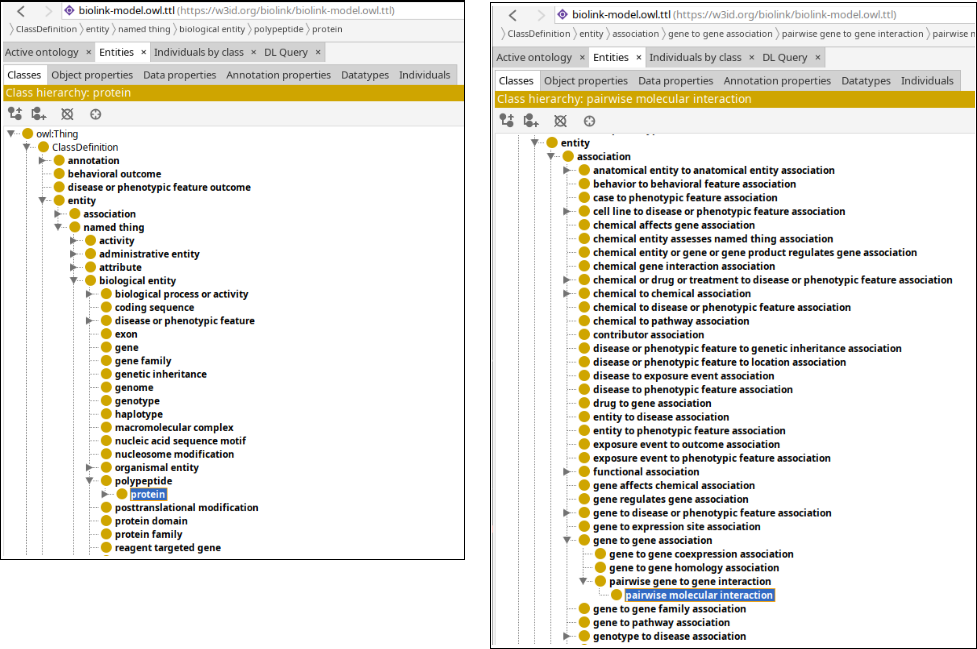977x649 pixels.
Task: Select 'macromolecular complex' class in tree
Action: point(174,428)
